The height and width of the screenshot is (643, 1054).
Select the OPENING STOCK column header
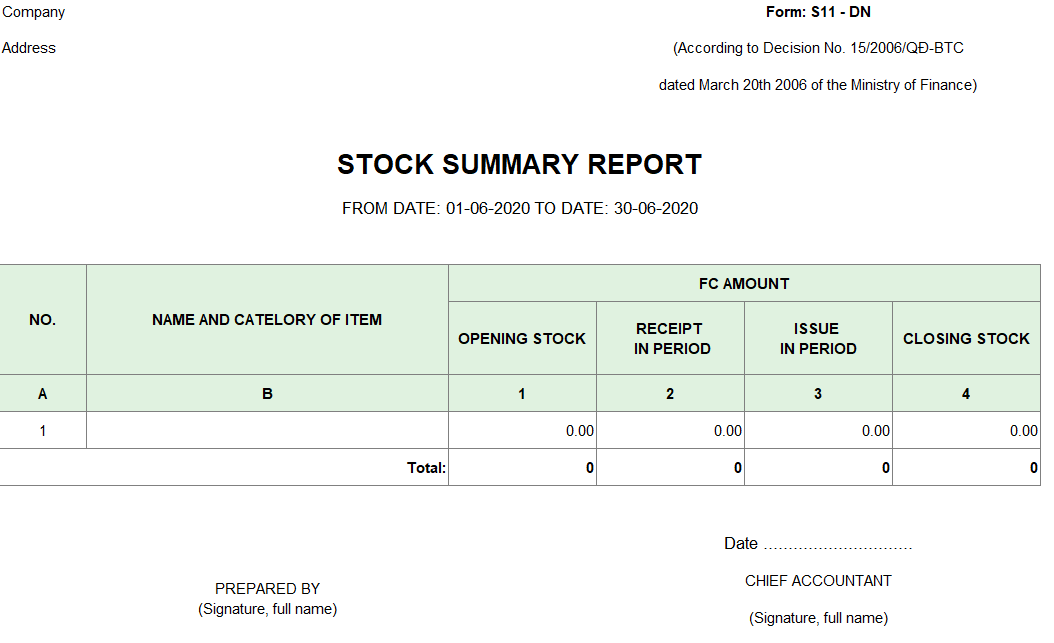[522, 339]
